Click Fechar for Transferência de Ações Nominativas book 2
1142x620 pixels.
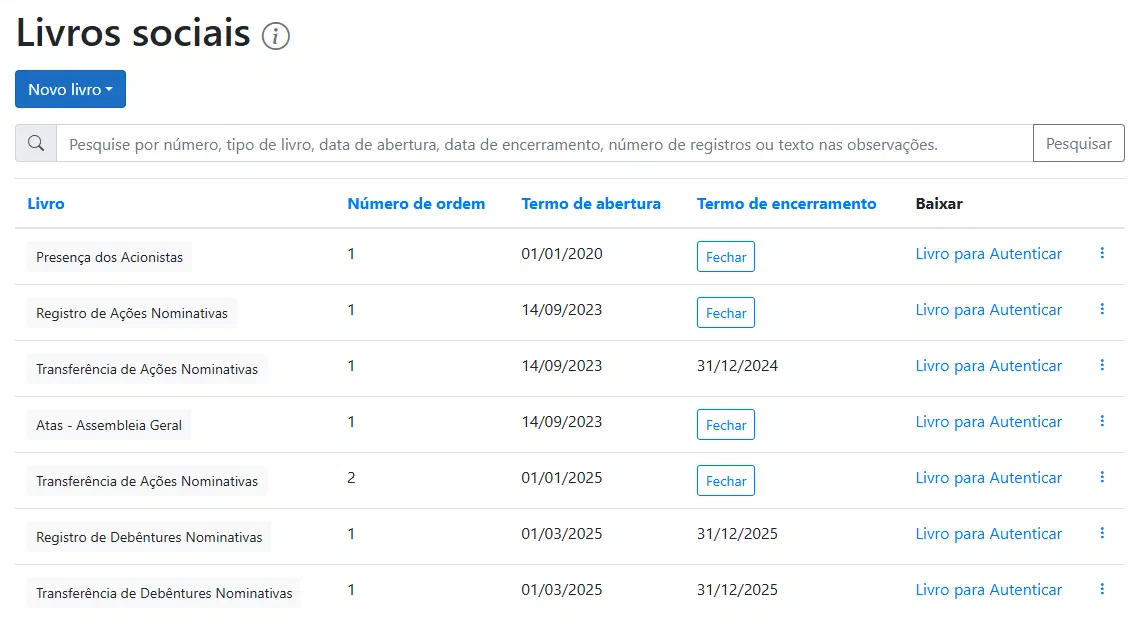[726, 481]
